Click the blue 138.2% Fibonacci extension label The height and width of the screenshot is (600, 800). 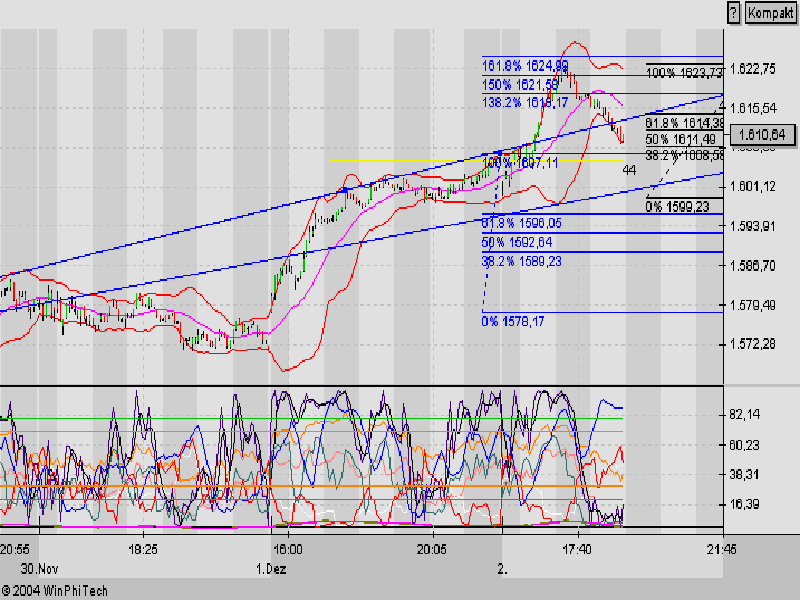coord(525,103)
